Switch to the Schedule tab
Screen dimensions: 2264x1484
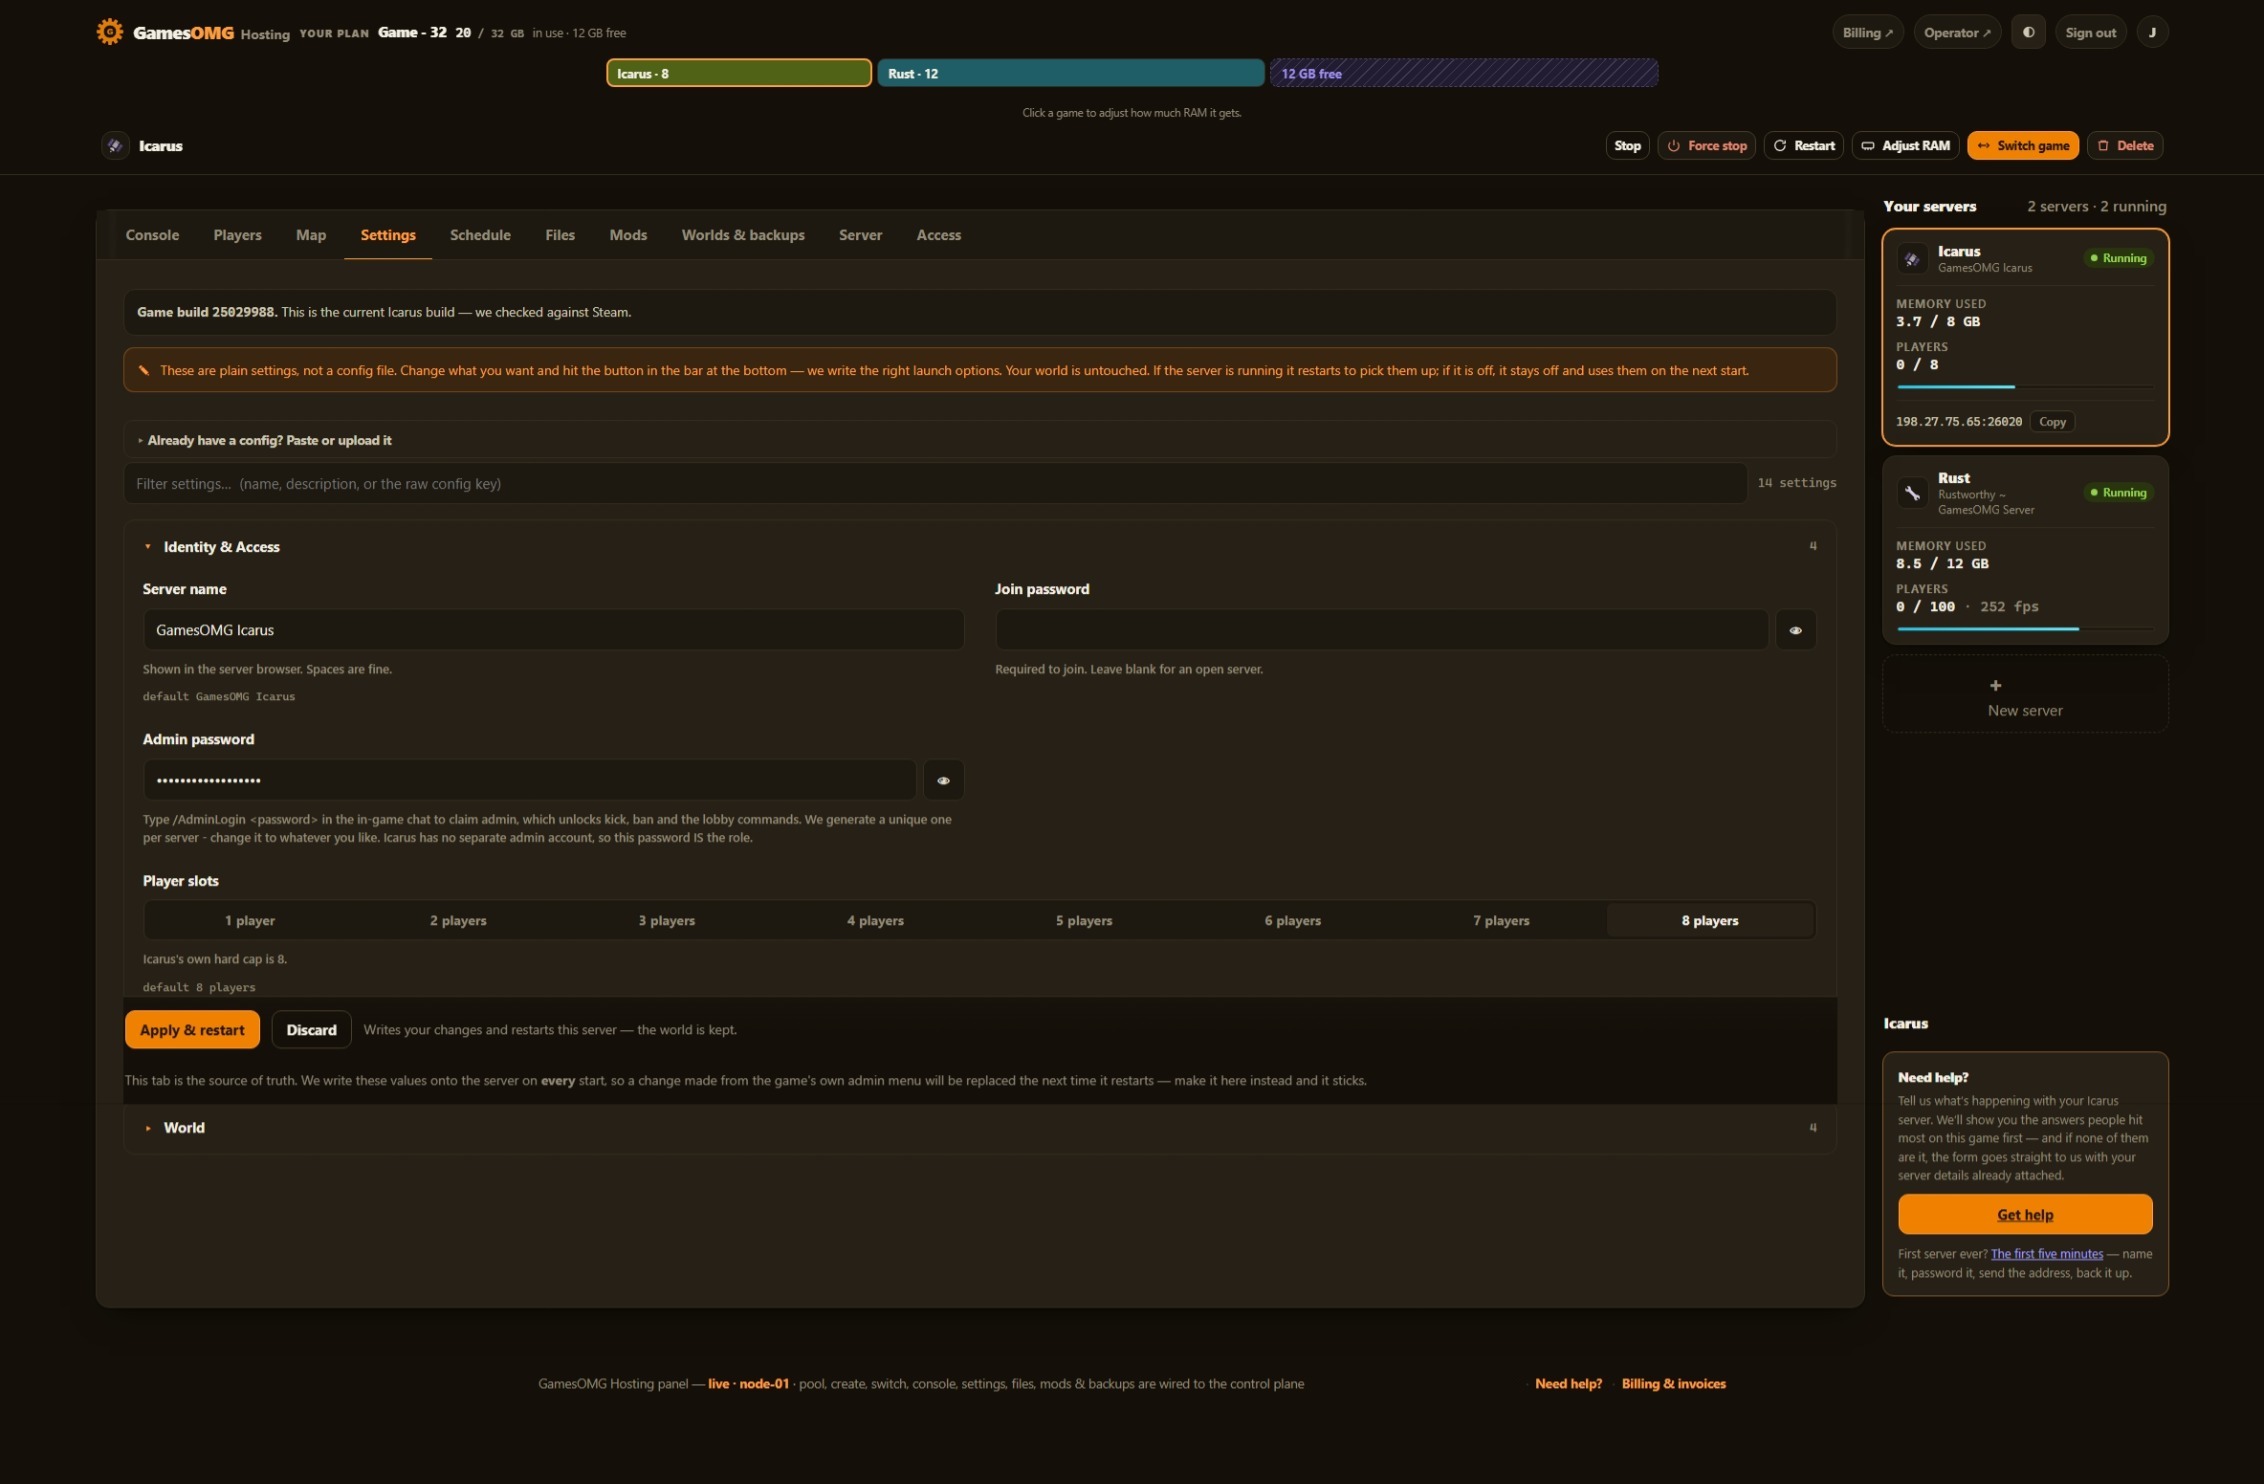tap(480, 235)
